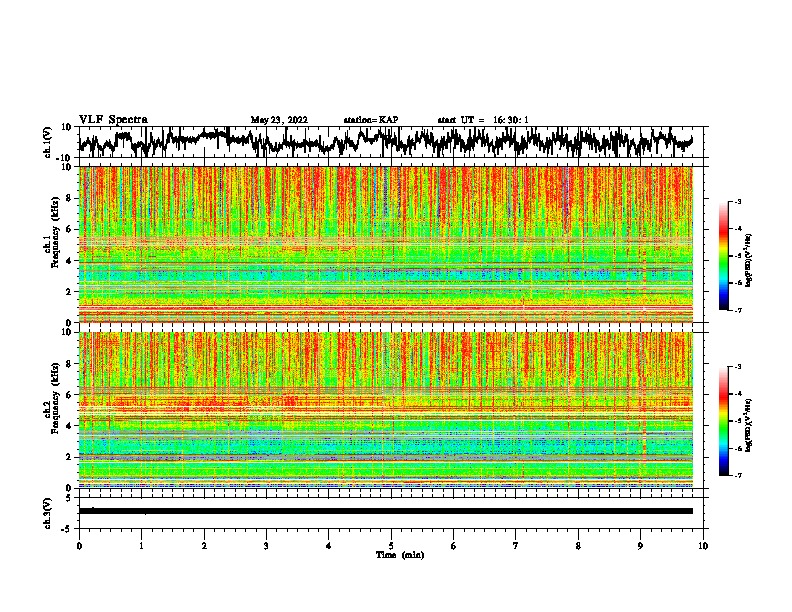792x612 pixels.
Task: Click the ch.1 spectrogram panel
Action: point(386,244)
